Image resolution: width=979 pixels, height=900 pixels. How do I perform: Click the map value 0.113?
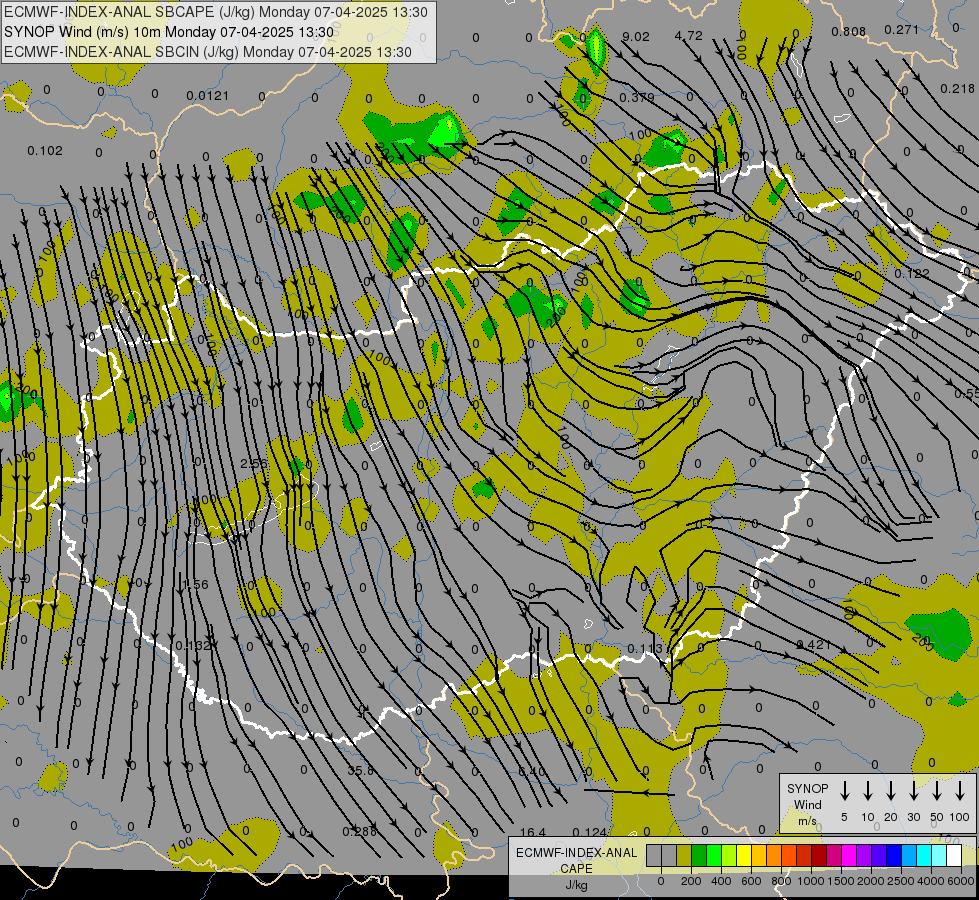tap(647, 648)
